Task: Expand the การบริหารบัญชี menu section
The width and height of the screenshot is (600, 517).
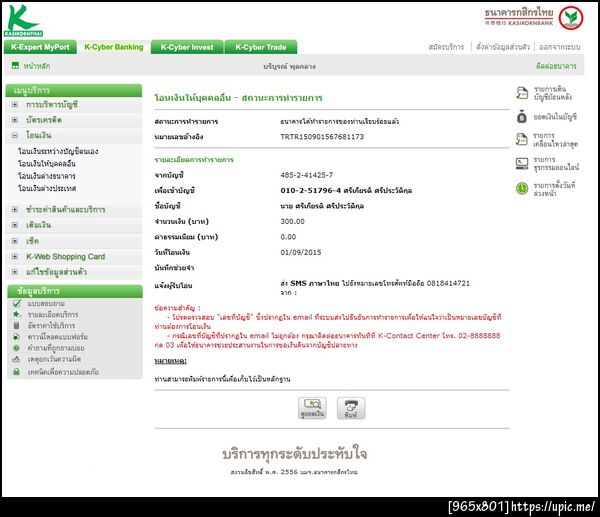Action: (15, 104)
